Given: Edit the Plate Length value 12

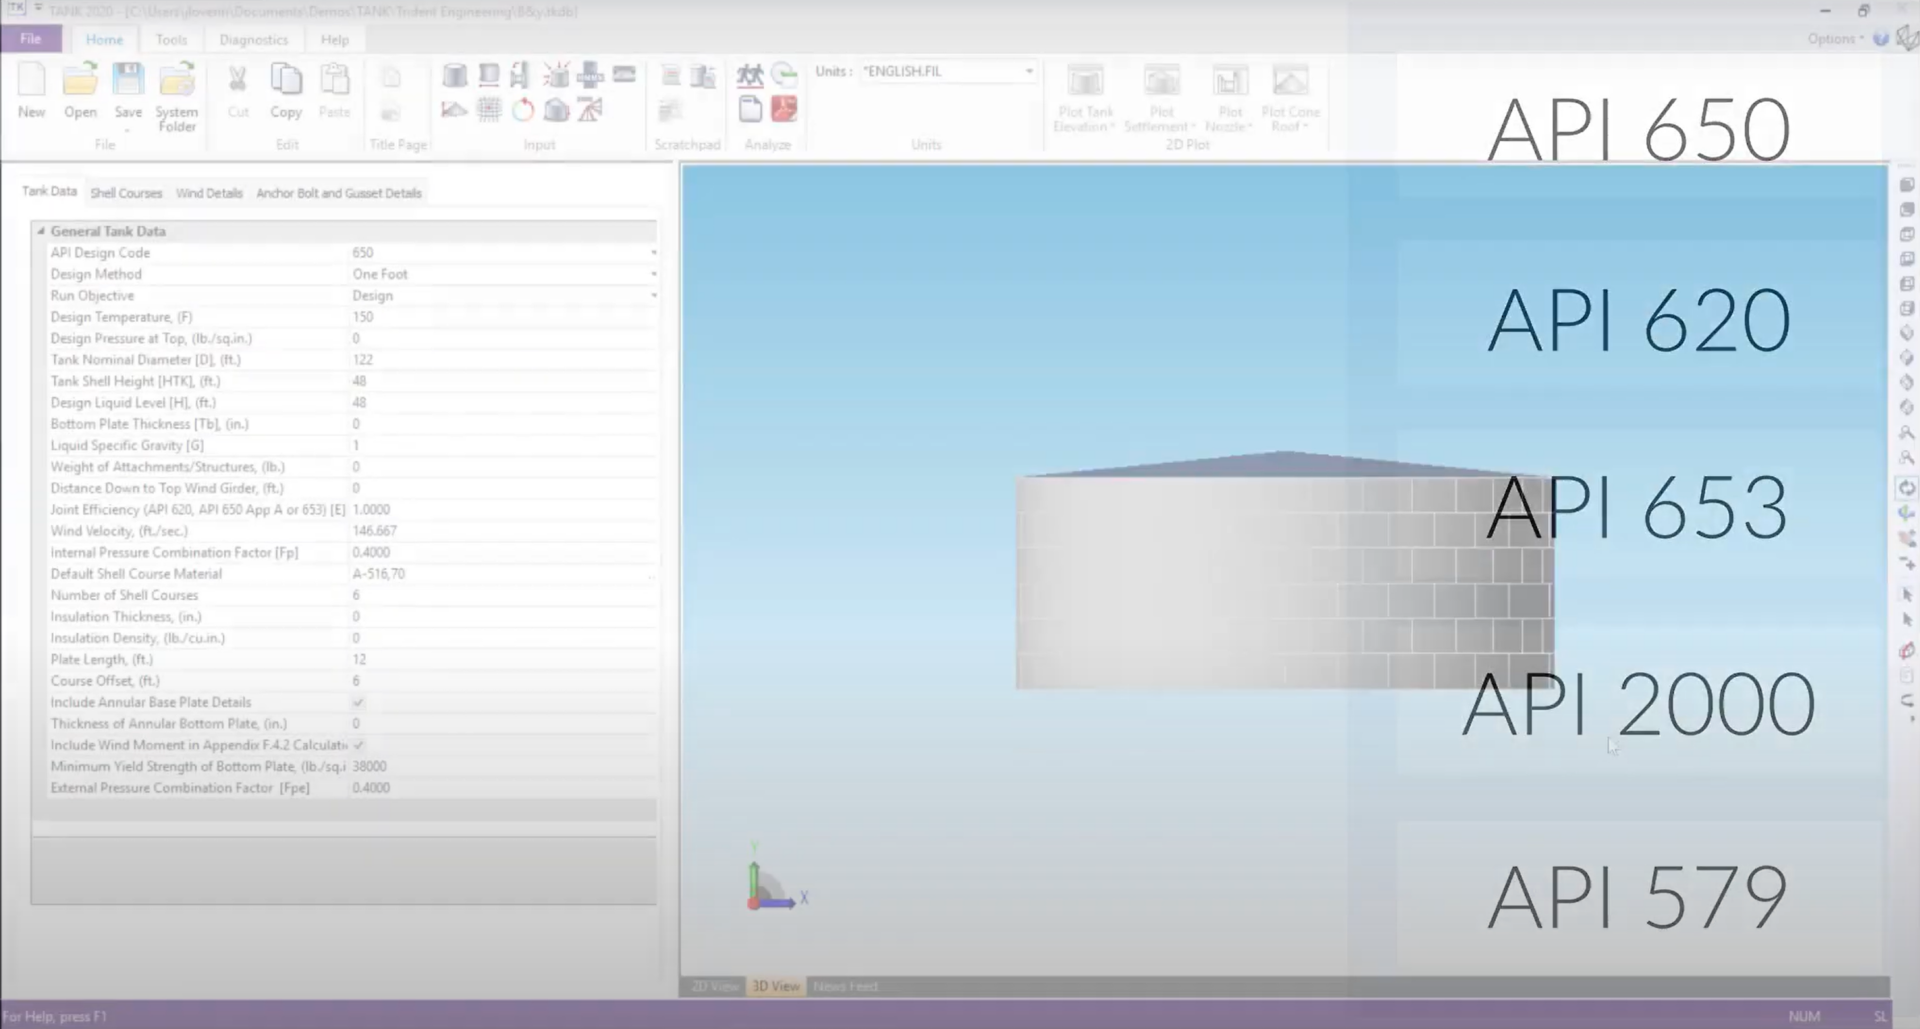Looking at the screenshot, I should coord(501,659).
